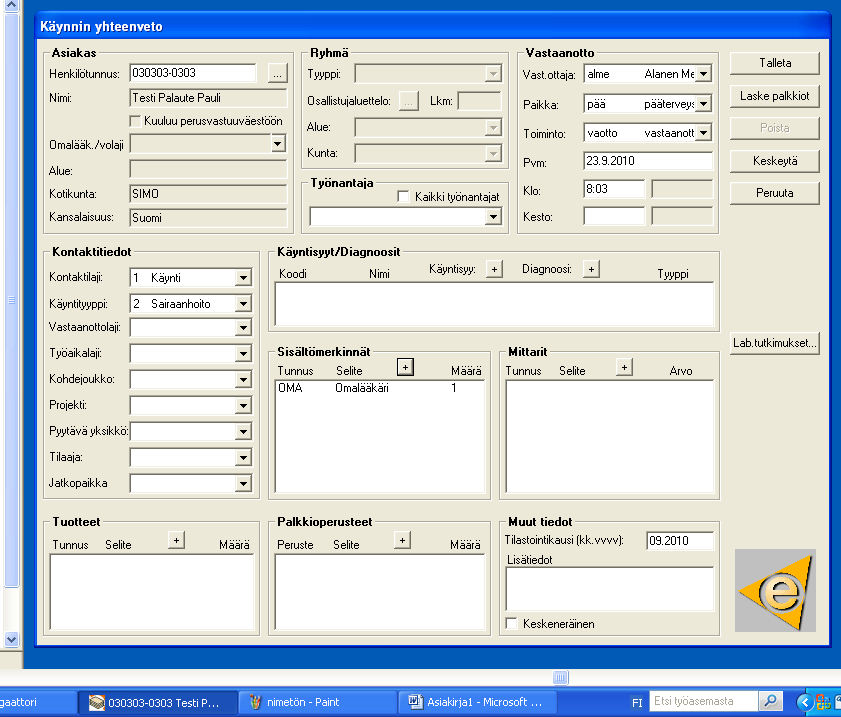This screenshot has height=717, width=841.
Task: Expand Kohdejoukko dropdown
Action: coord(243,380)
